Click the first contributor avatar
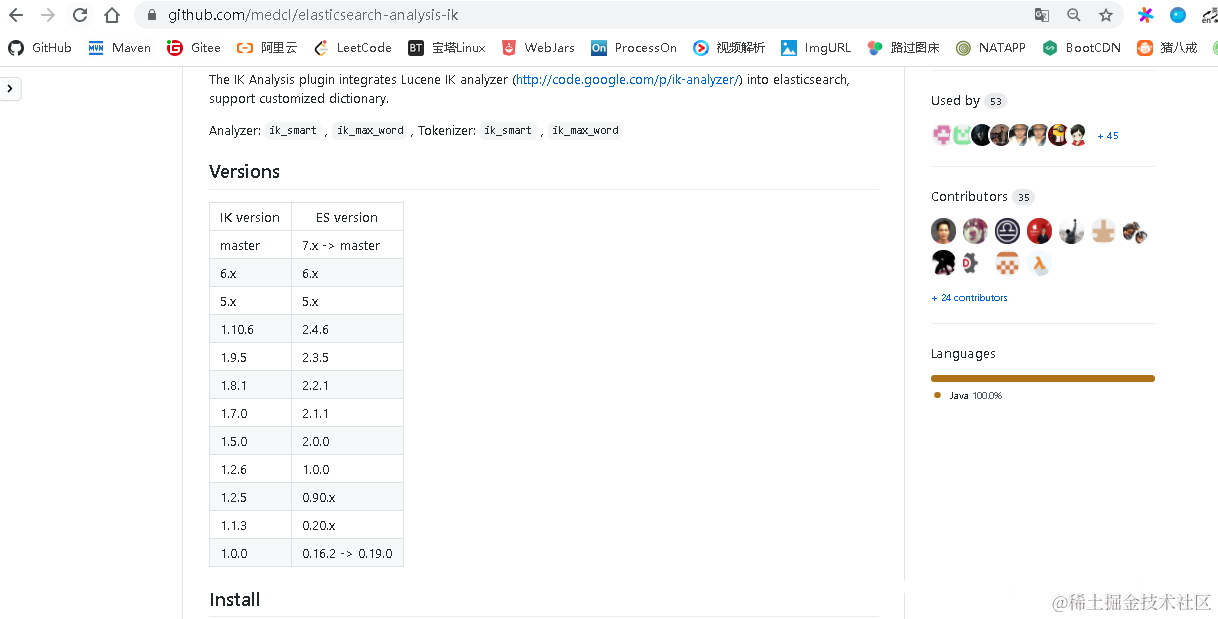Screen dimensions: 1218x619 [943, 231]
